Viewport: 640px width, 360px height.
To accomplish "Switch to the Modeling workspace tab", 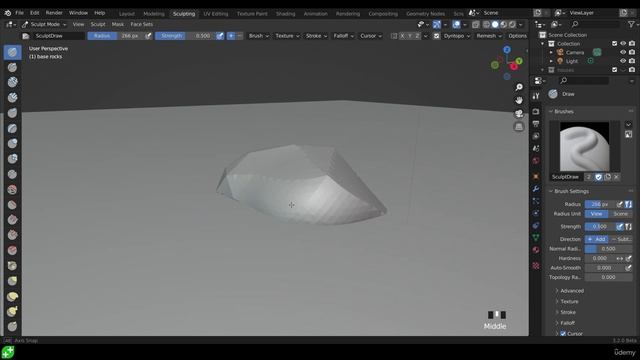I will pyautogui.click(x=154, y=13).
